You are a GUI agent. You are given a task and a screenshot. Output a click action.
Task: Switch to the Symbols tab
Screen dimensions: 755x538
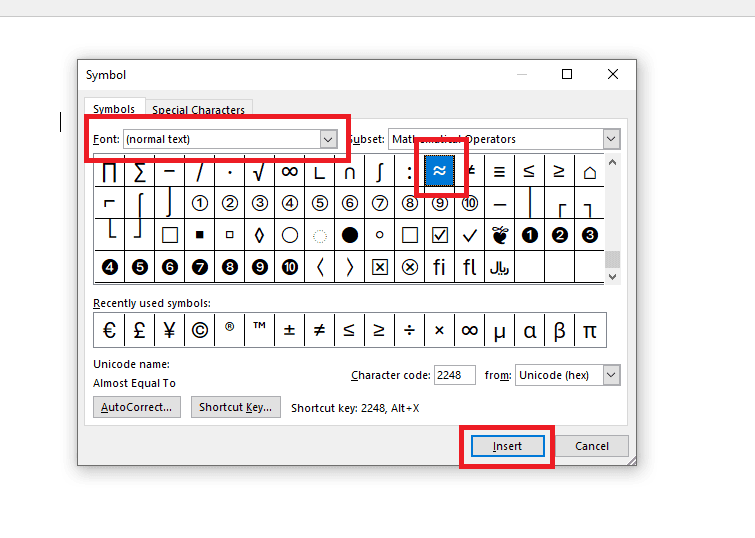(x=114, y=109)
